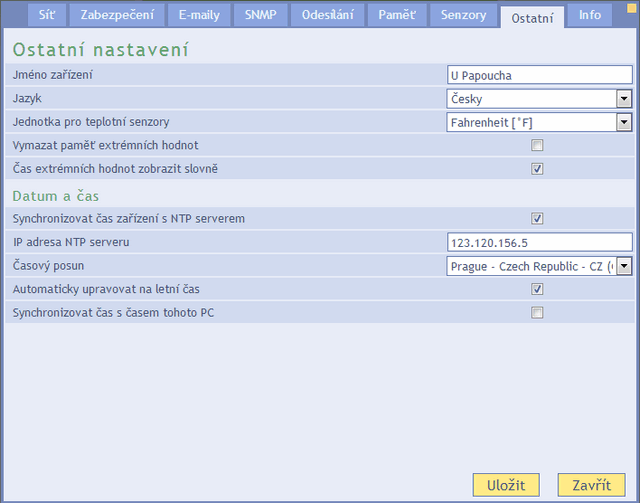Expand the Časový posun timezone dropdown

[x=624, y=266]
